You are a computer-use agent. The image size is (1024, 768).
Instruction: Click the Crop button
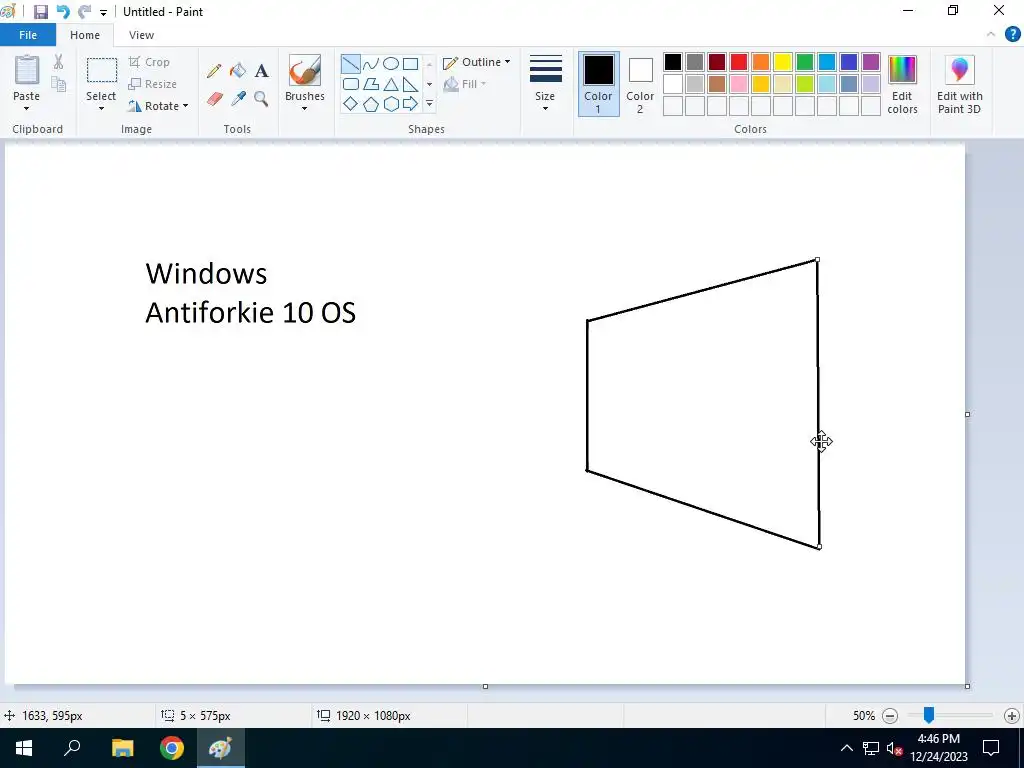click(150, 62)
